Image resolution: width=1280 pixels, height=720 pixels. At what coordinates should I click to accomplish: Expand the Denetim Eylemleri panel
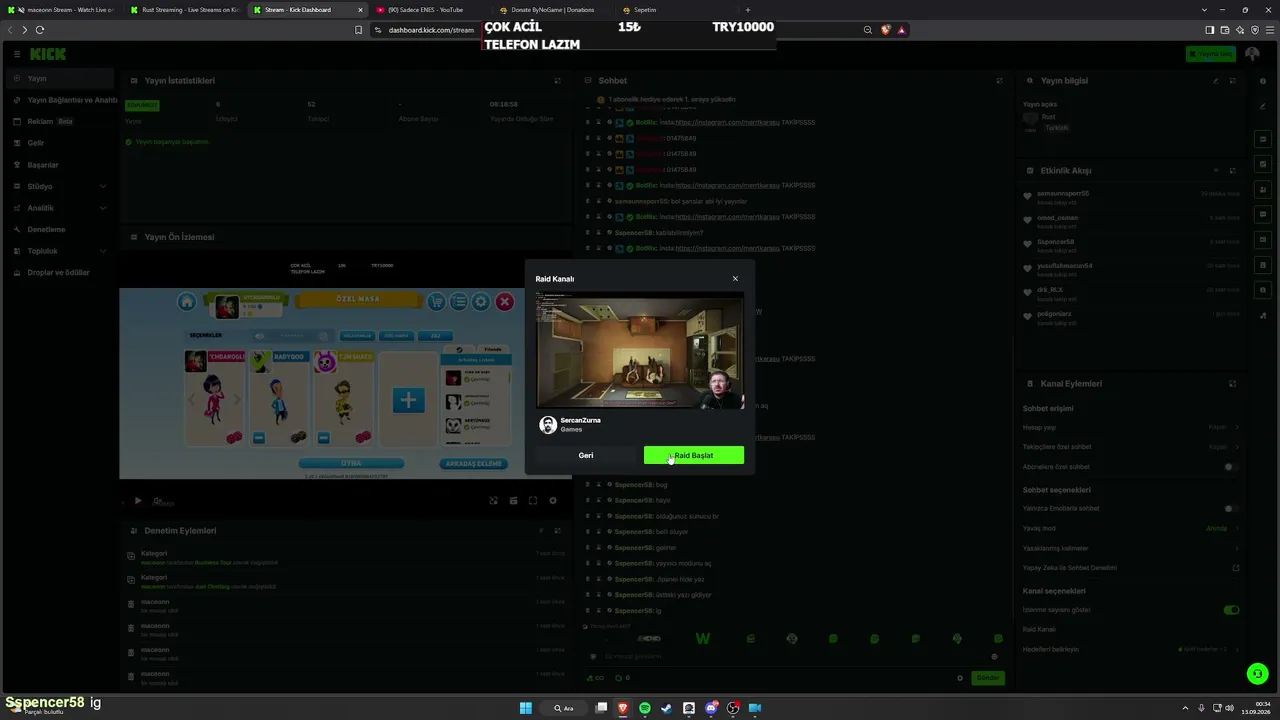[x=558, y=530]
